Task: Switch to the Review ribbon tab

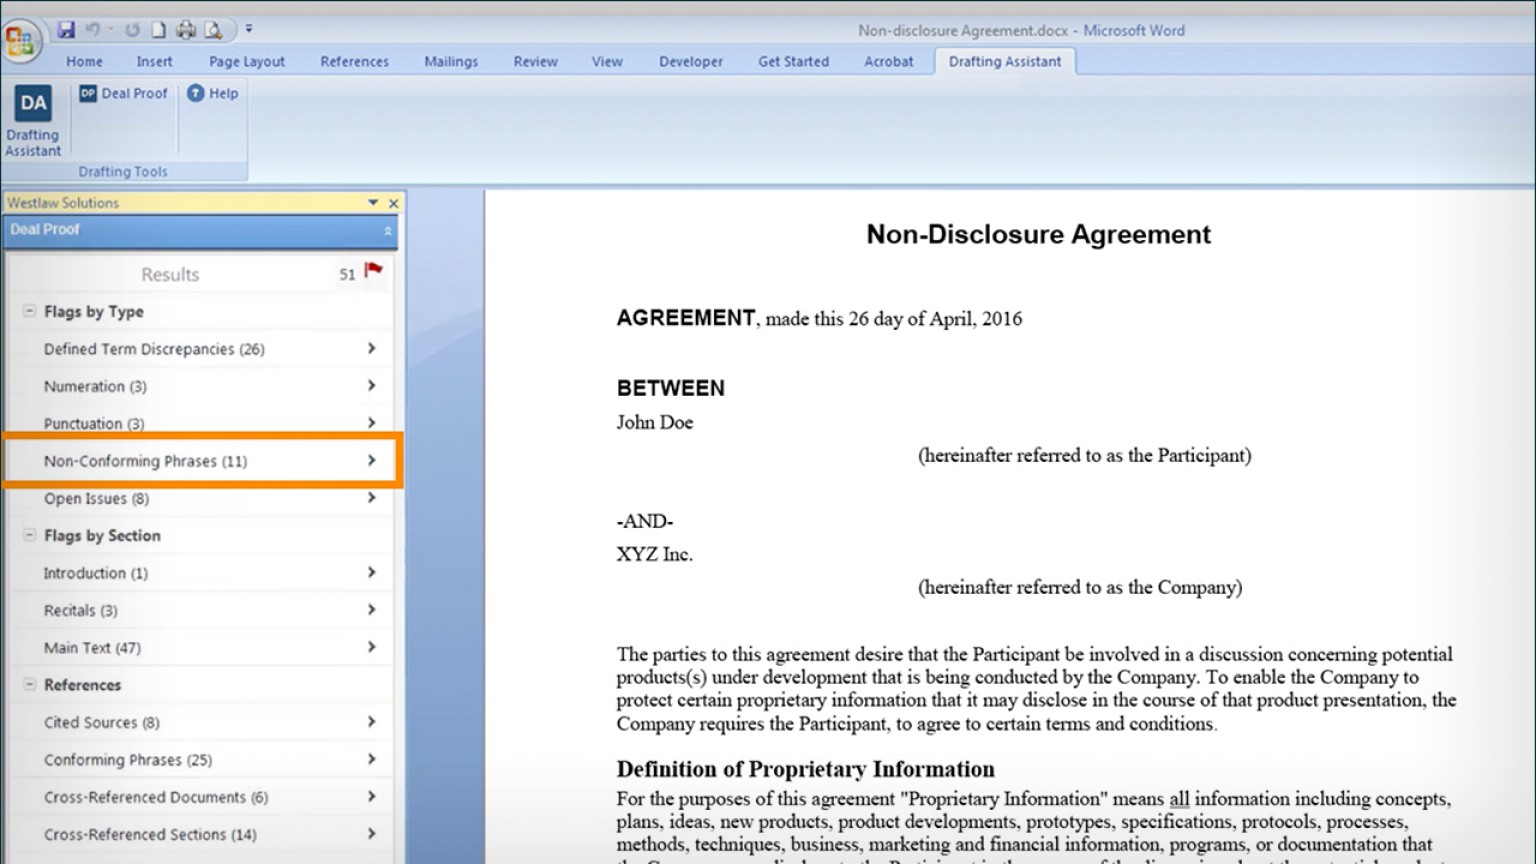Action: pos(535,61)
